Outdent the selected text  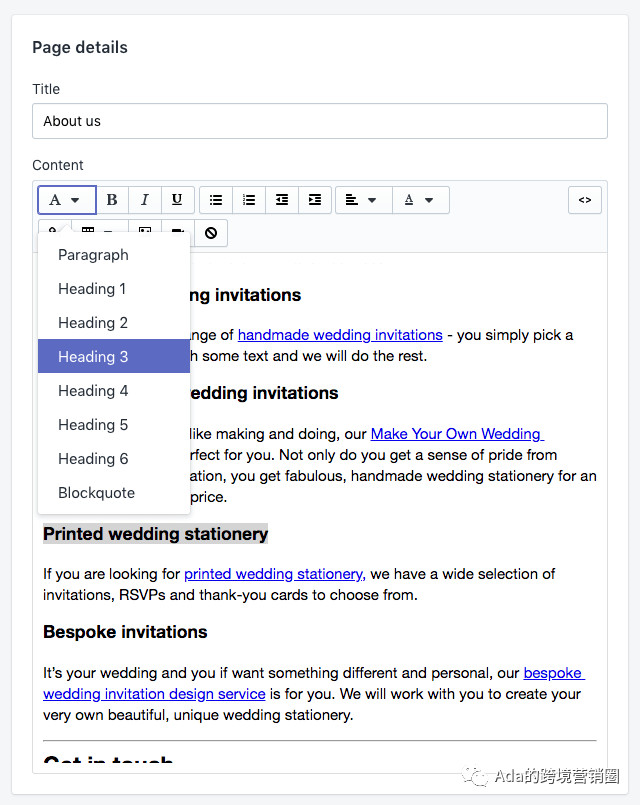281,199
